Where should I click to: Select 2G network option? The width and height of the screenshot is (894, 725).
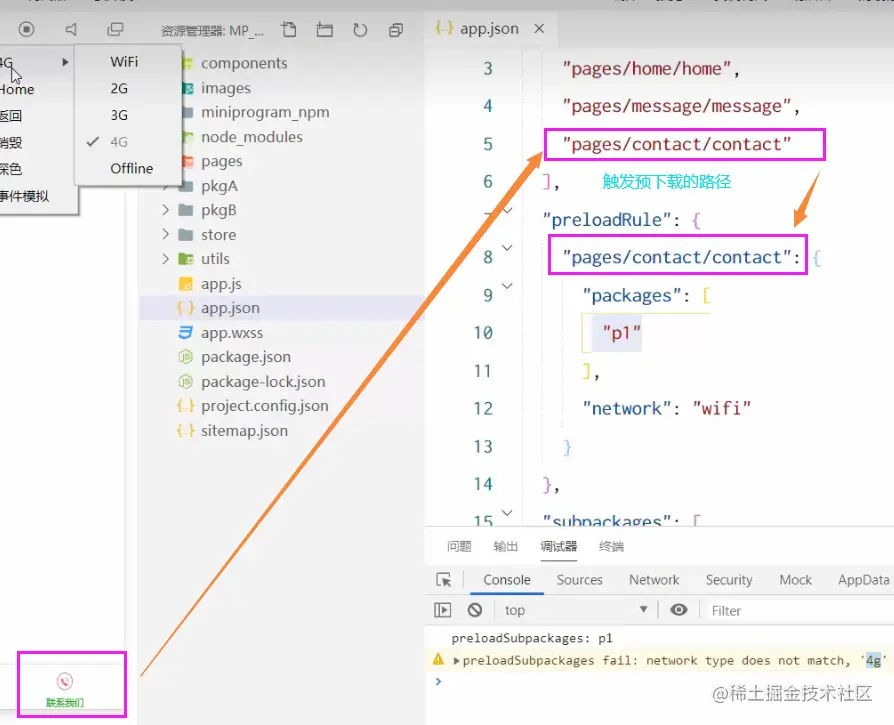click(119, 88)
